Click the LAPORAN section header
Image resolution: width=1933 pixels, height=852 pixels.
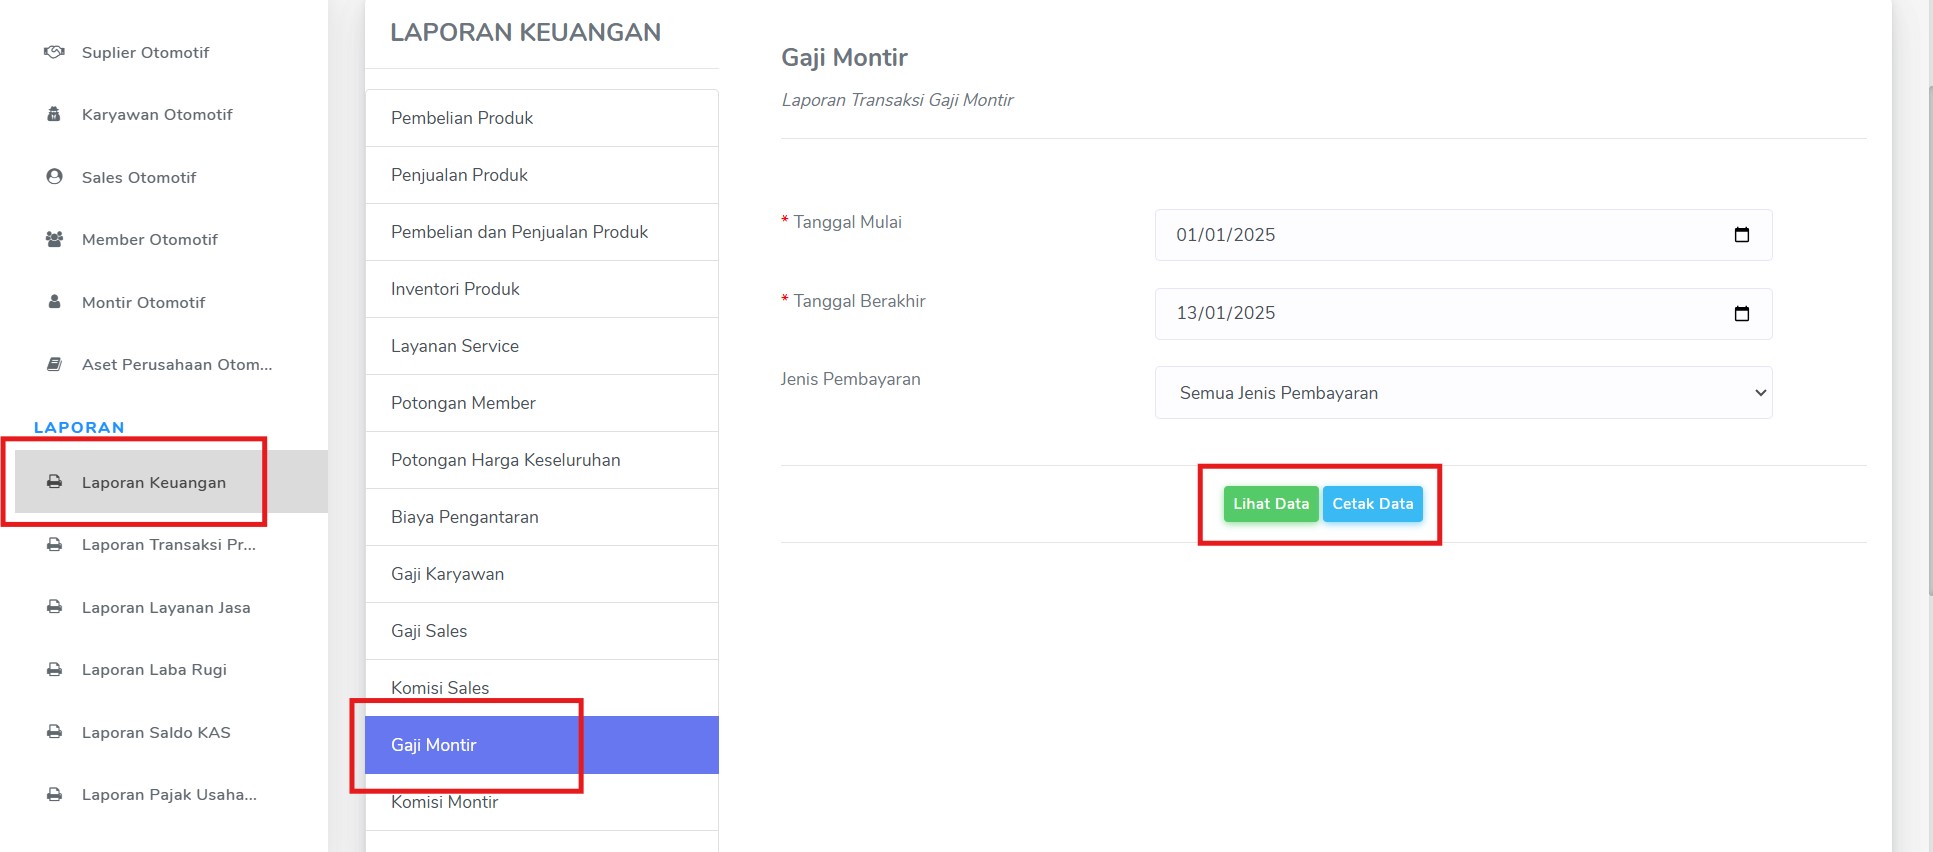(x=79, y=427)
